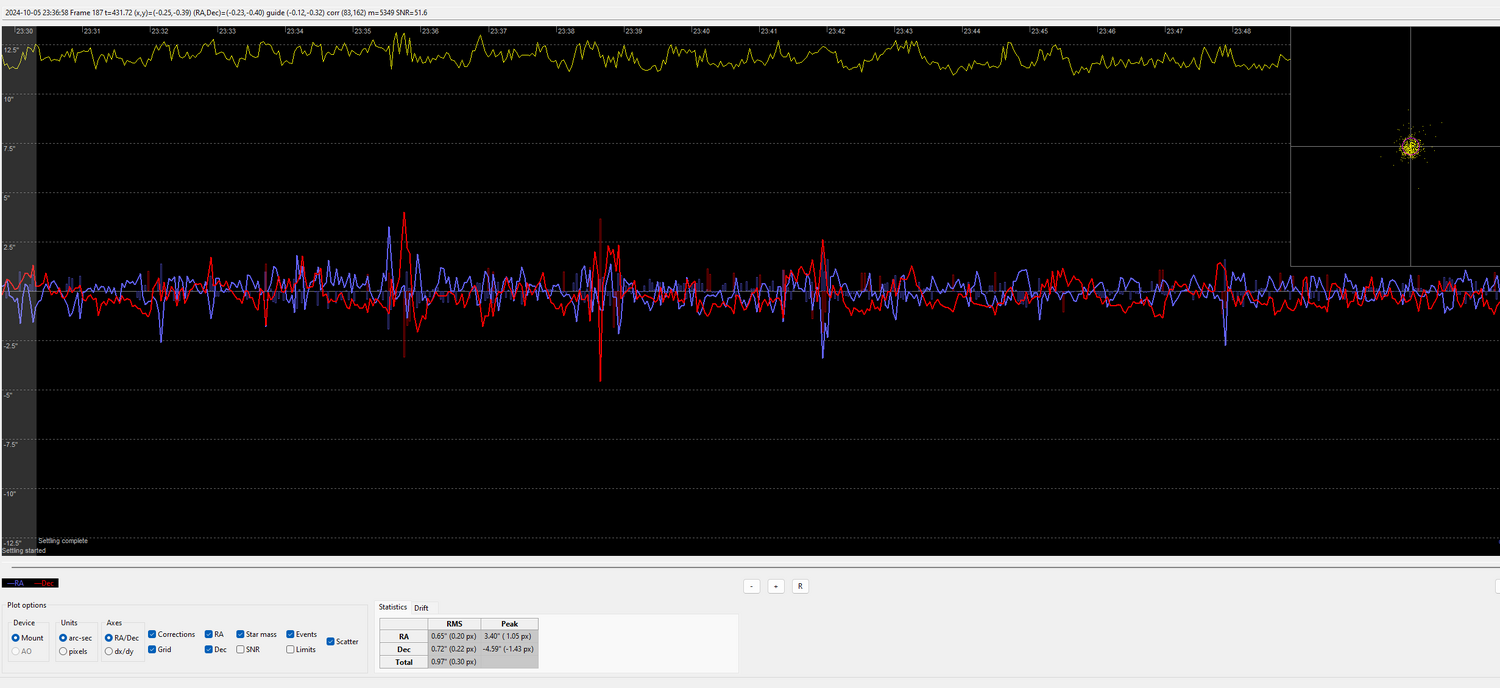Select the Total row header
1500x688 pixels.
pyautogui.click(x=403, y=662)
